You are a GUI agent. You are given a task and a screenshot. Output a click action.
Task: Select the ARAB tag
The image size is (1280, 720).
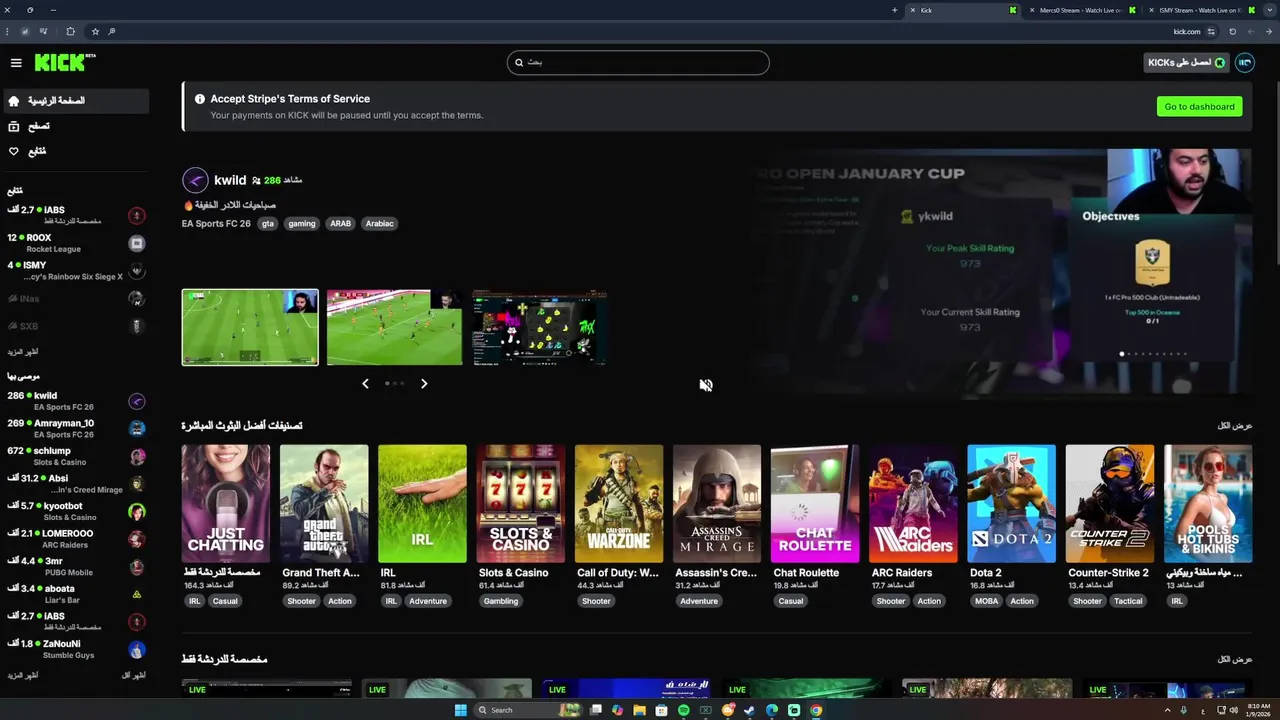pos(341,224)
